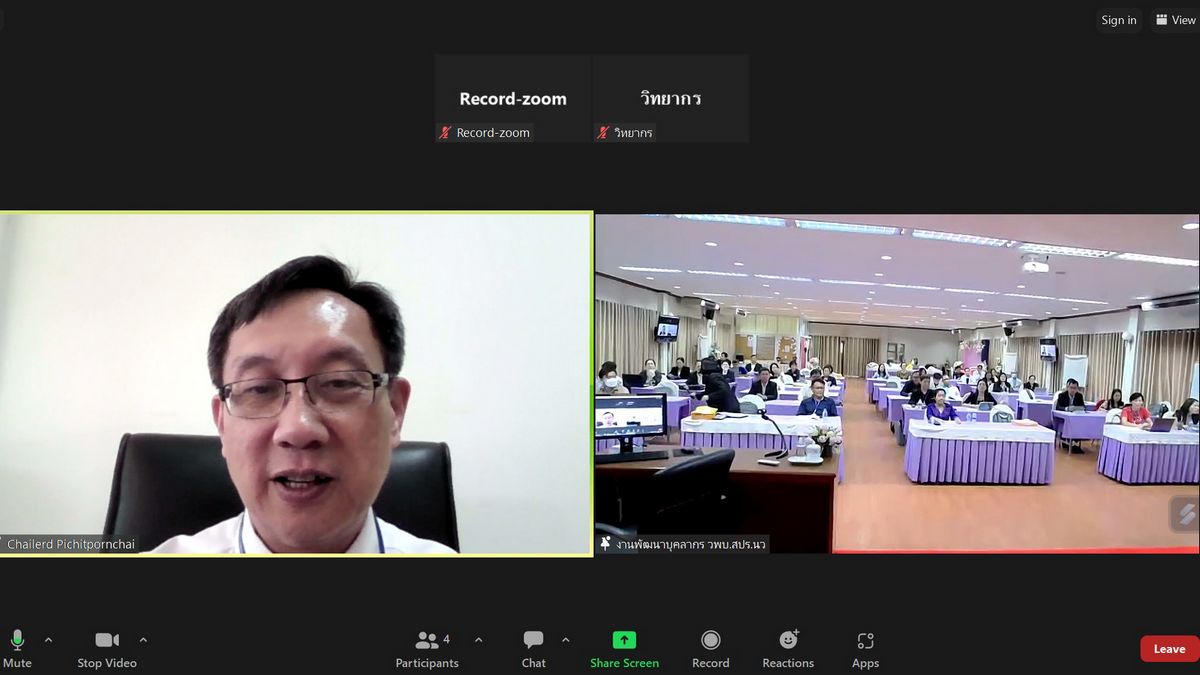1200x675 pixels.
Task: Expand the Chat options chevron
Action: pos(566,640)
